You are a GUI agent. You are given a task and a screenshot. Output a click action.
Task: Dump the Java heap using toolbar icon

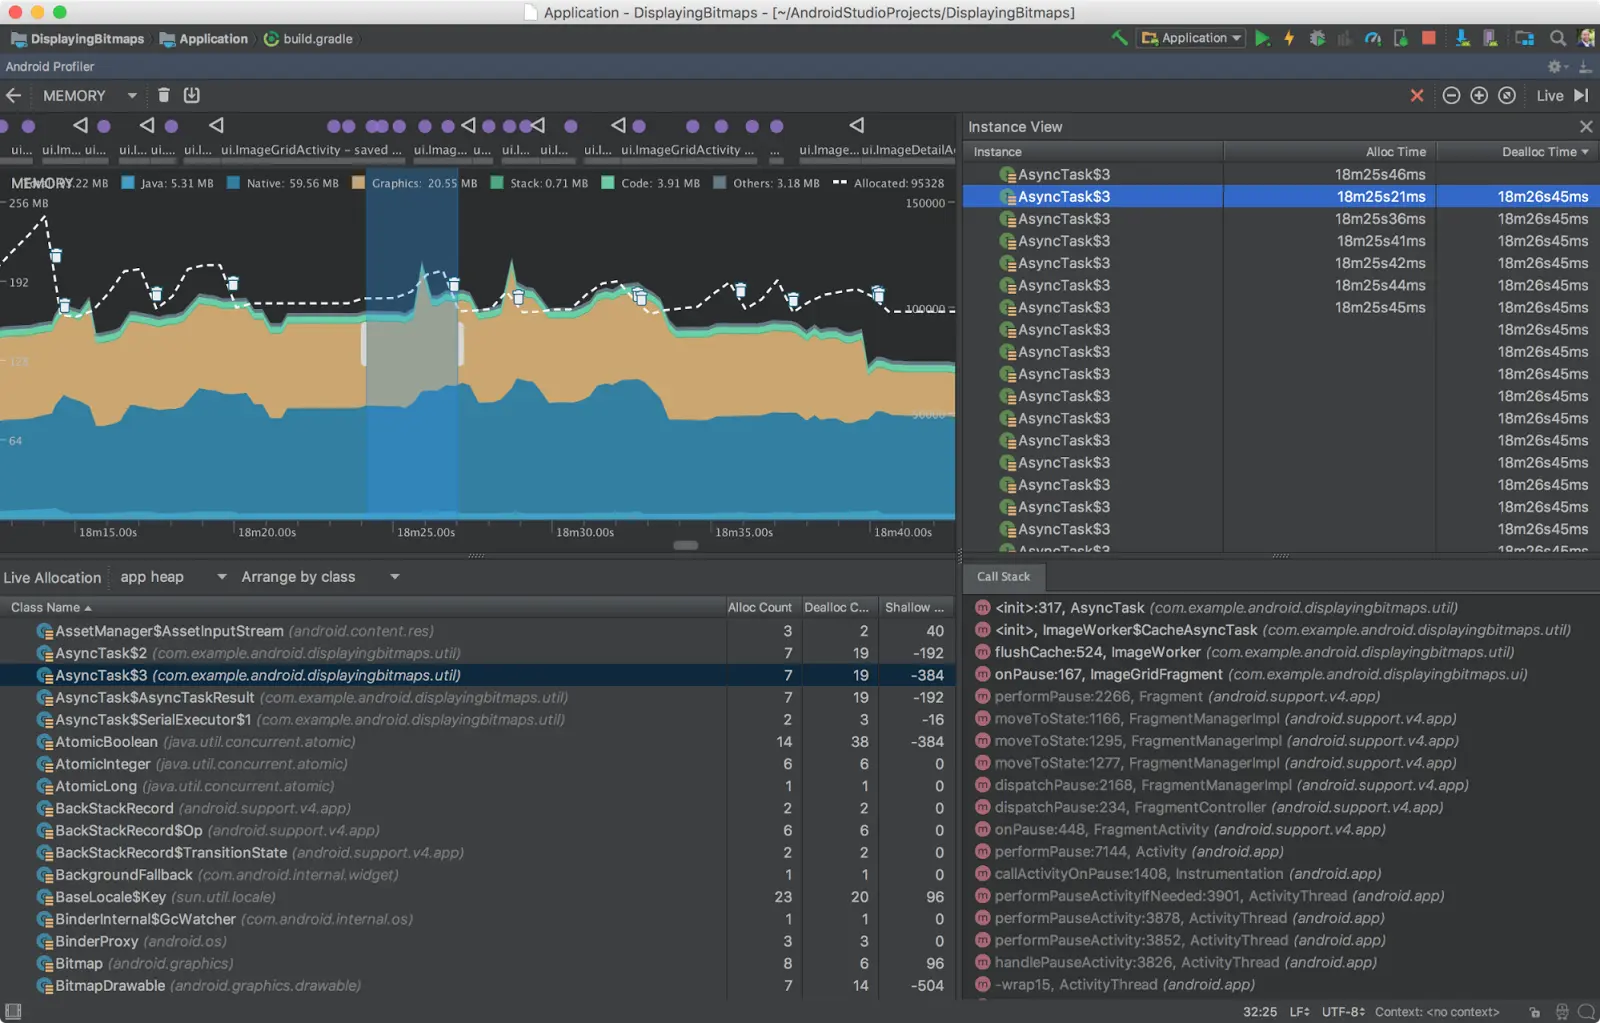192,95
